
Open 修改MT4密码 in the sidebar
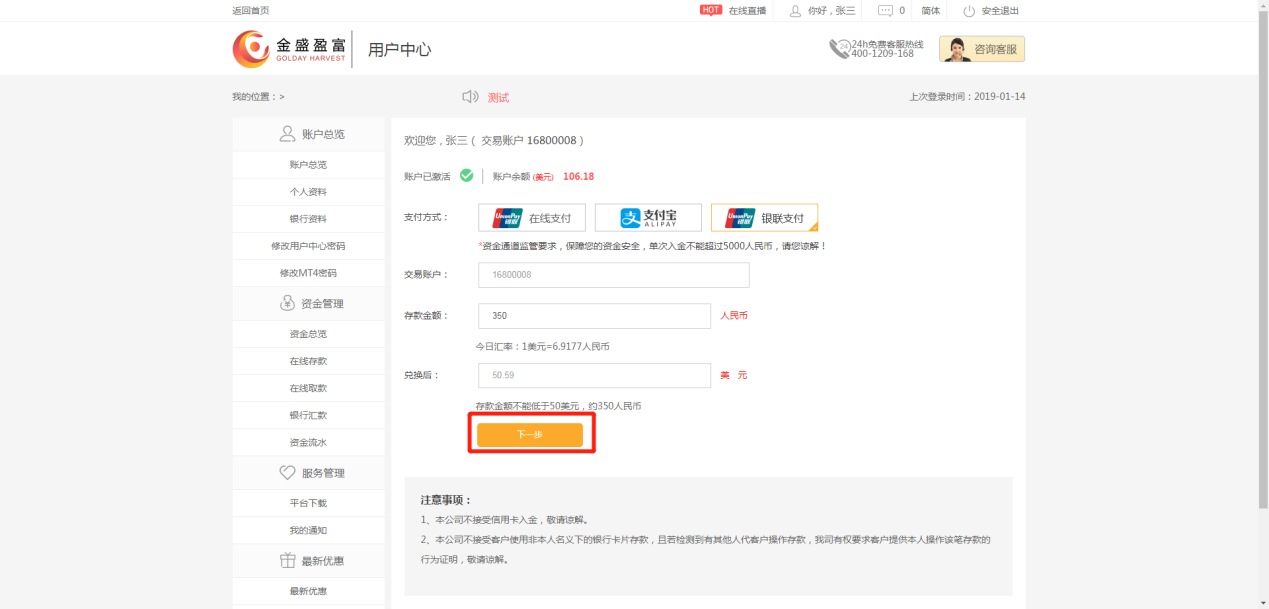click(x=308, y=273)
